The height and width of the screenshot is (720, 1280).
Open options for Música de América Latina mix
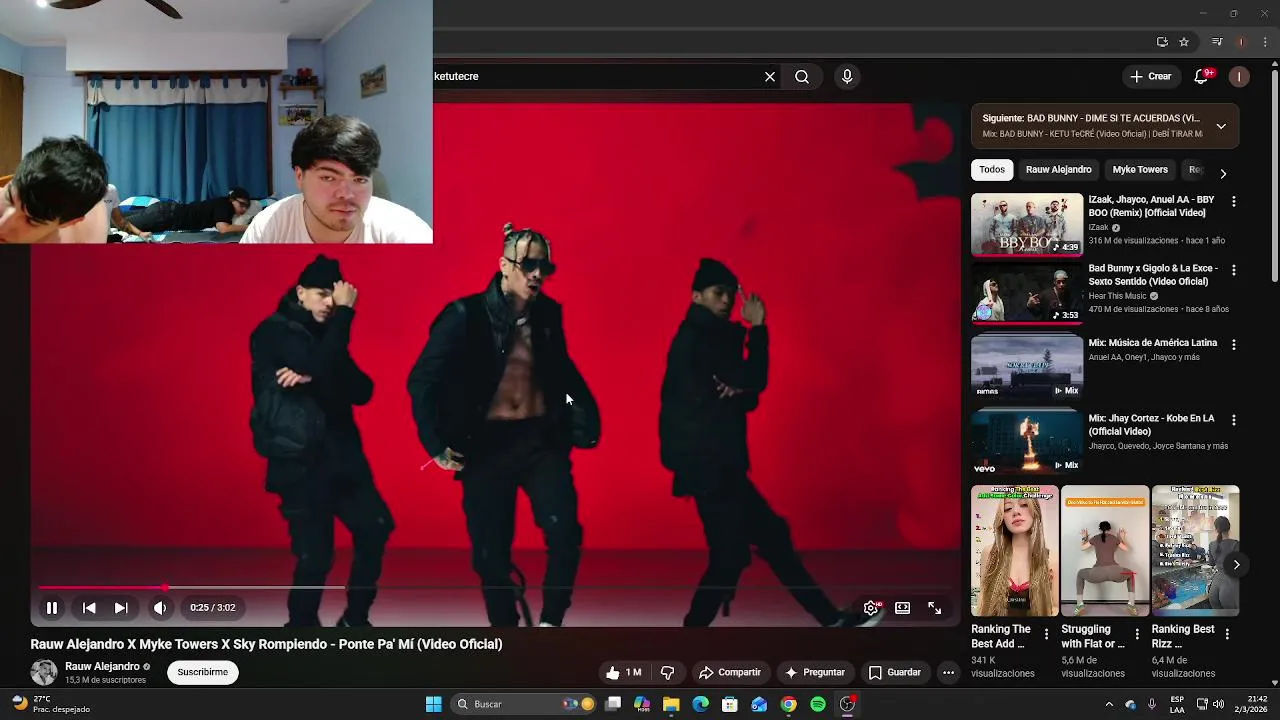[1233, 344]
